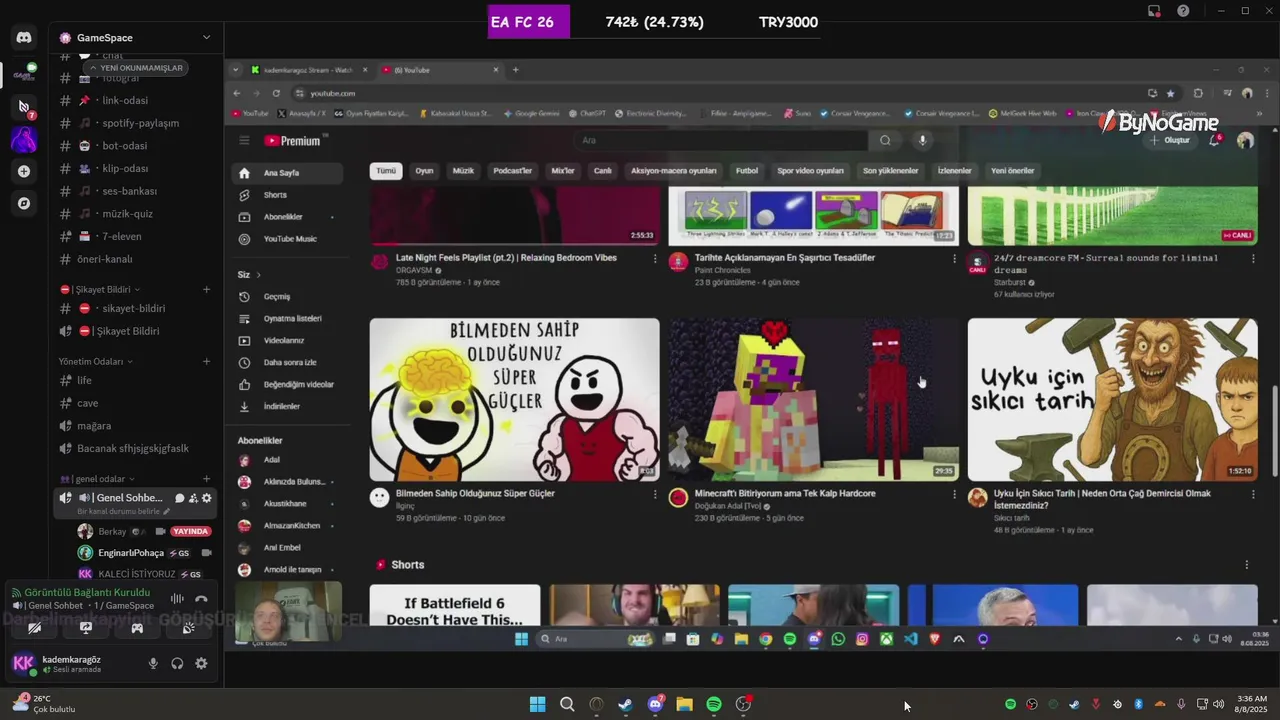Open the sikayet-bildiri text channel
The height and width of the screenshot is (720, 1280).
coord(134,308)
